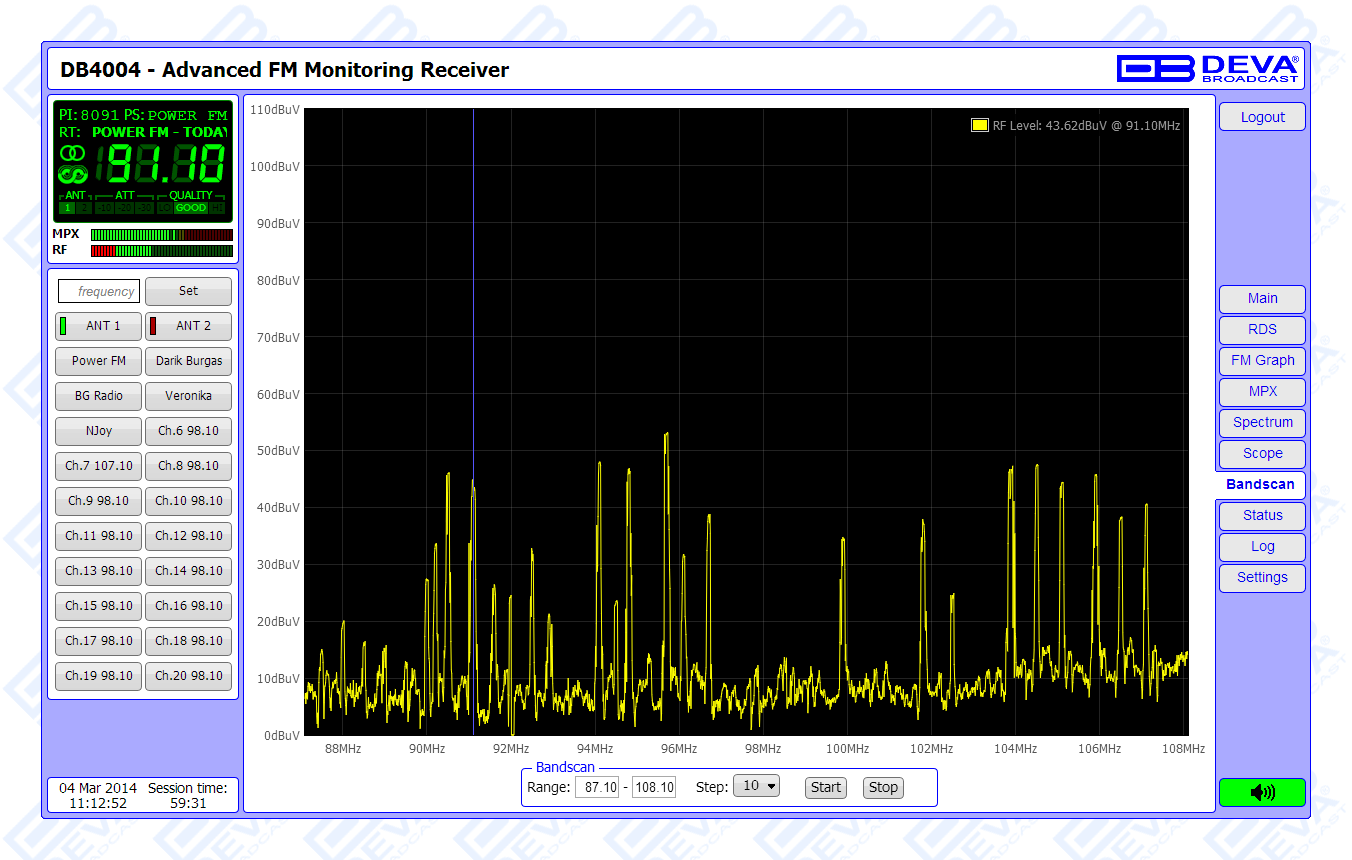This screenshot has height=860, width=1352.
Task: Switch to antenna ANT 1
Action: [98, 326]
